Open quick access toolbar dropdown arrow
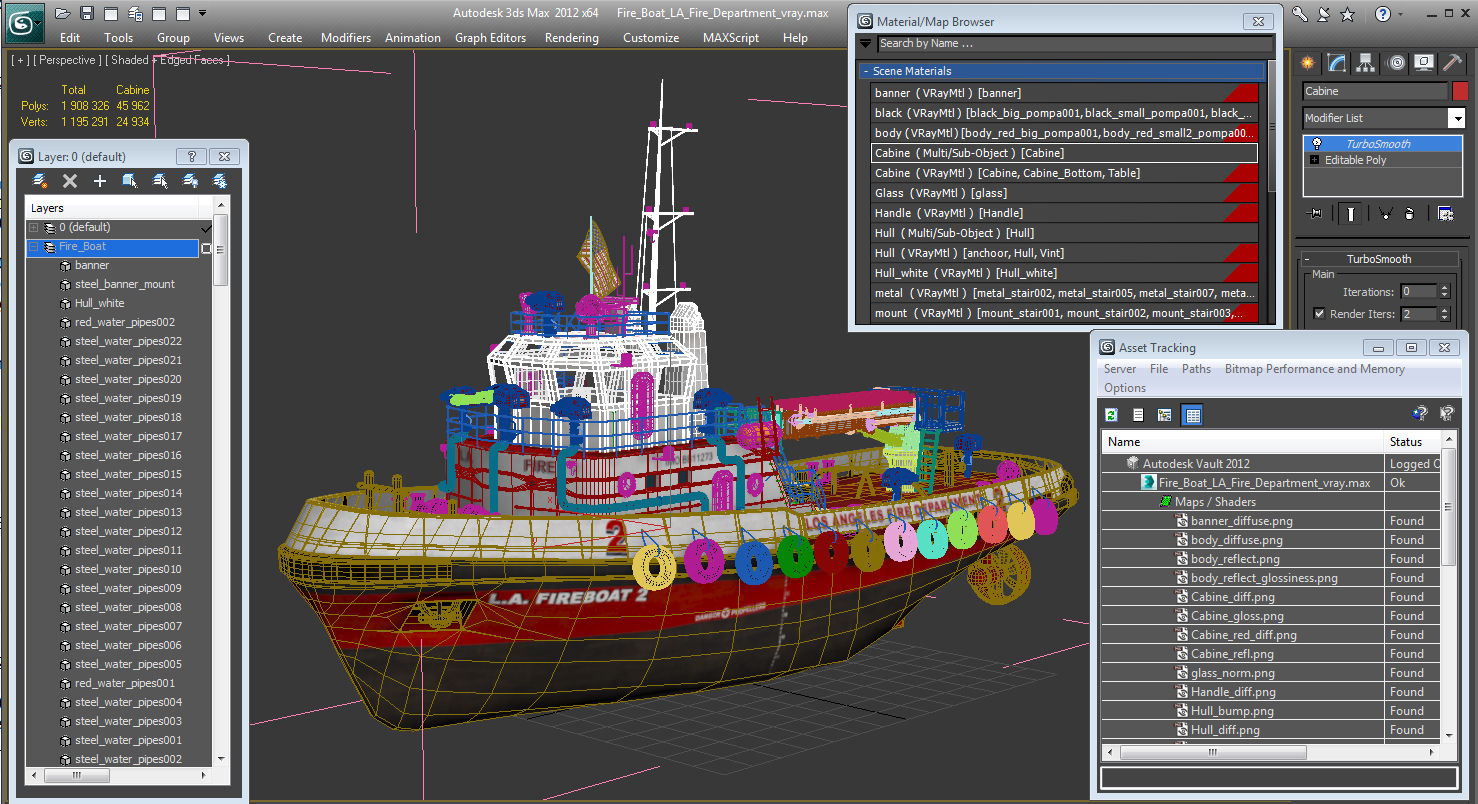The height and width of the screenshot is (804, 1478). pos(203,13)
